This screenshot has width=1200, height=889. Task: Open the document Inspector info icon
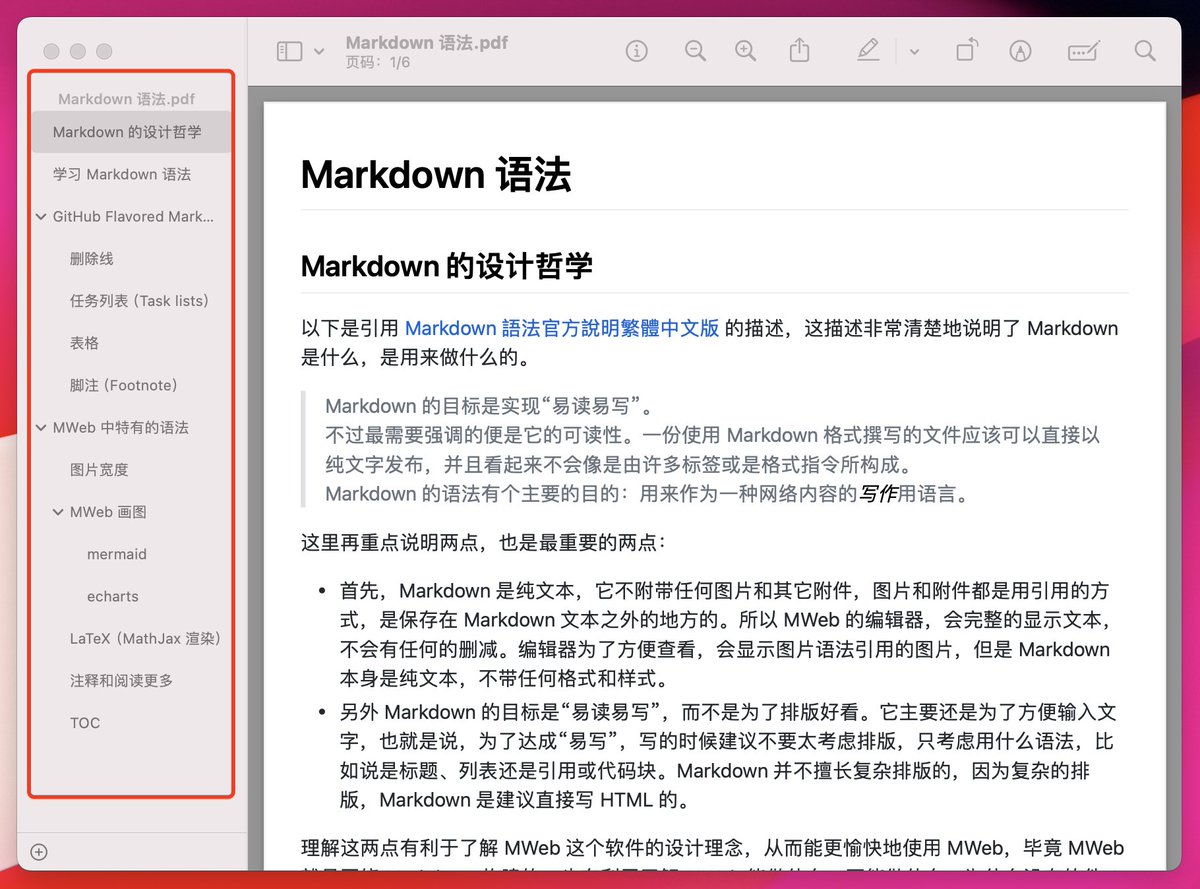click(x=637, y=51)
